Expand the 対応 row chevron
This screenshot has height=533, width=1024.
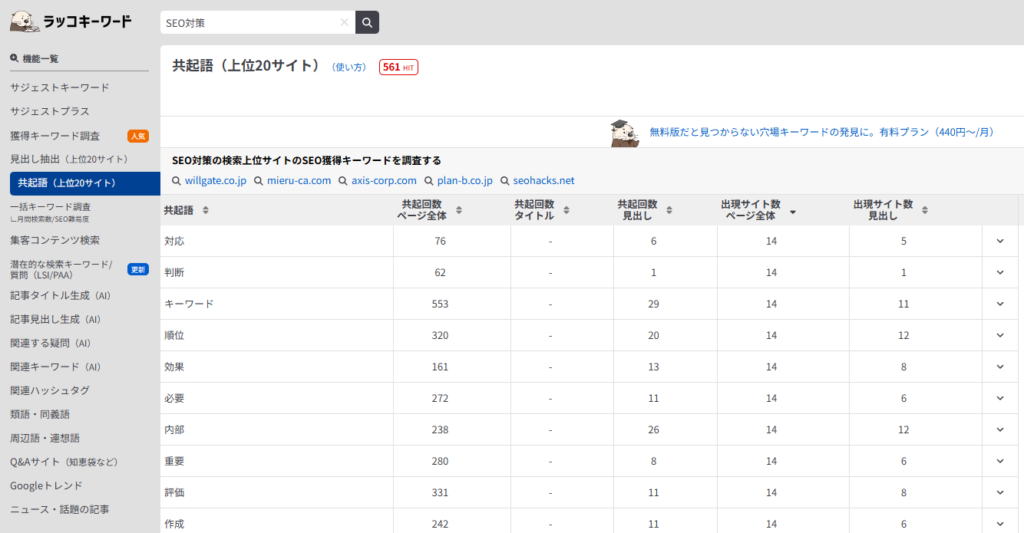coord(1000,241)
